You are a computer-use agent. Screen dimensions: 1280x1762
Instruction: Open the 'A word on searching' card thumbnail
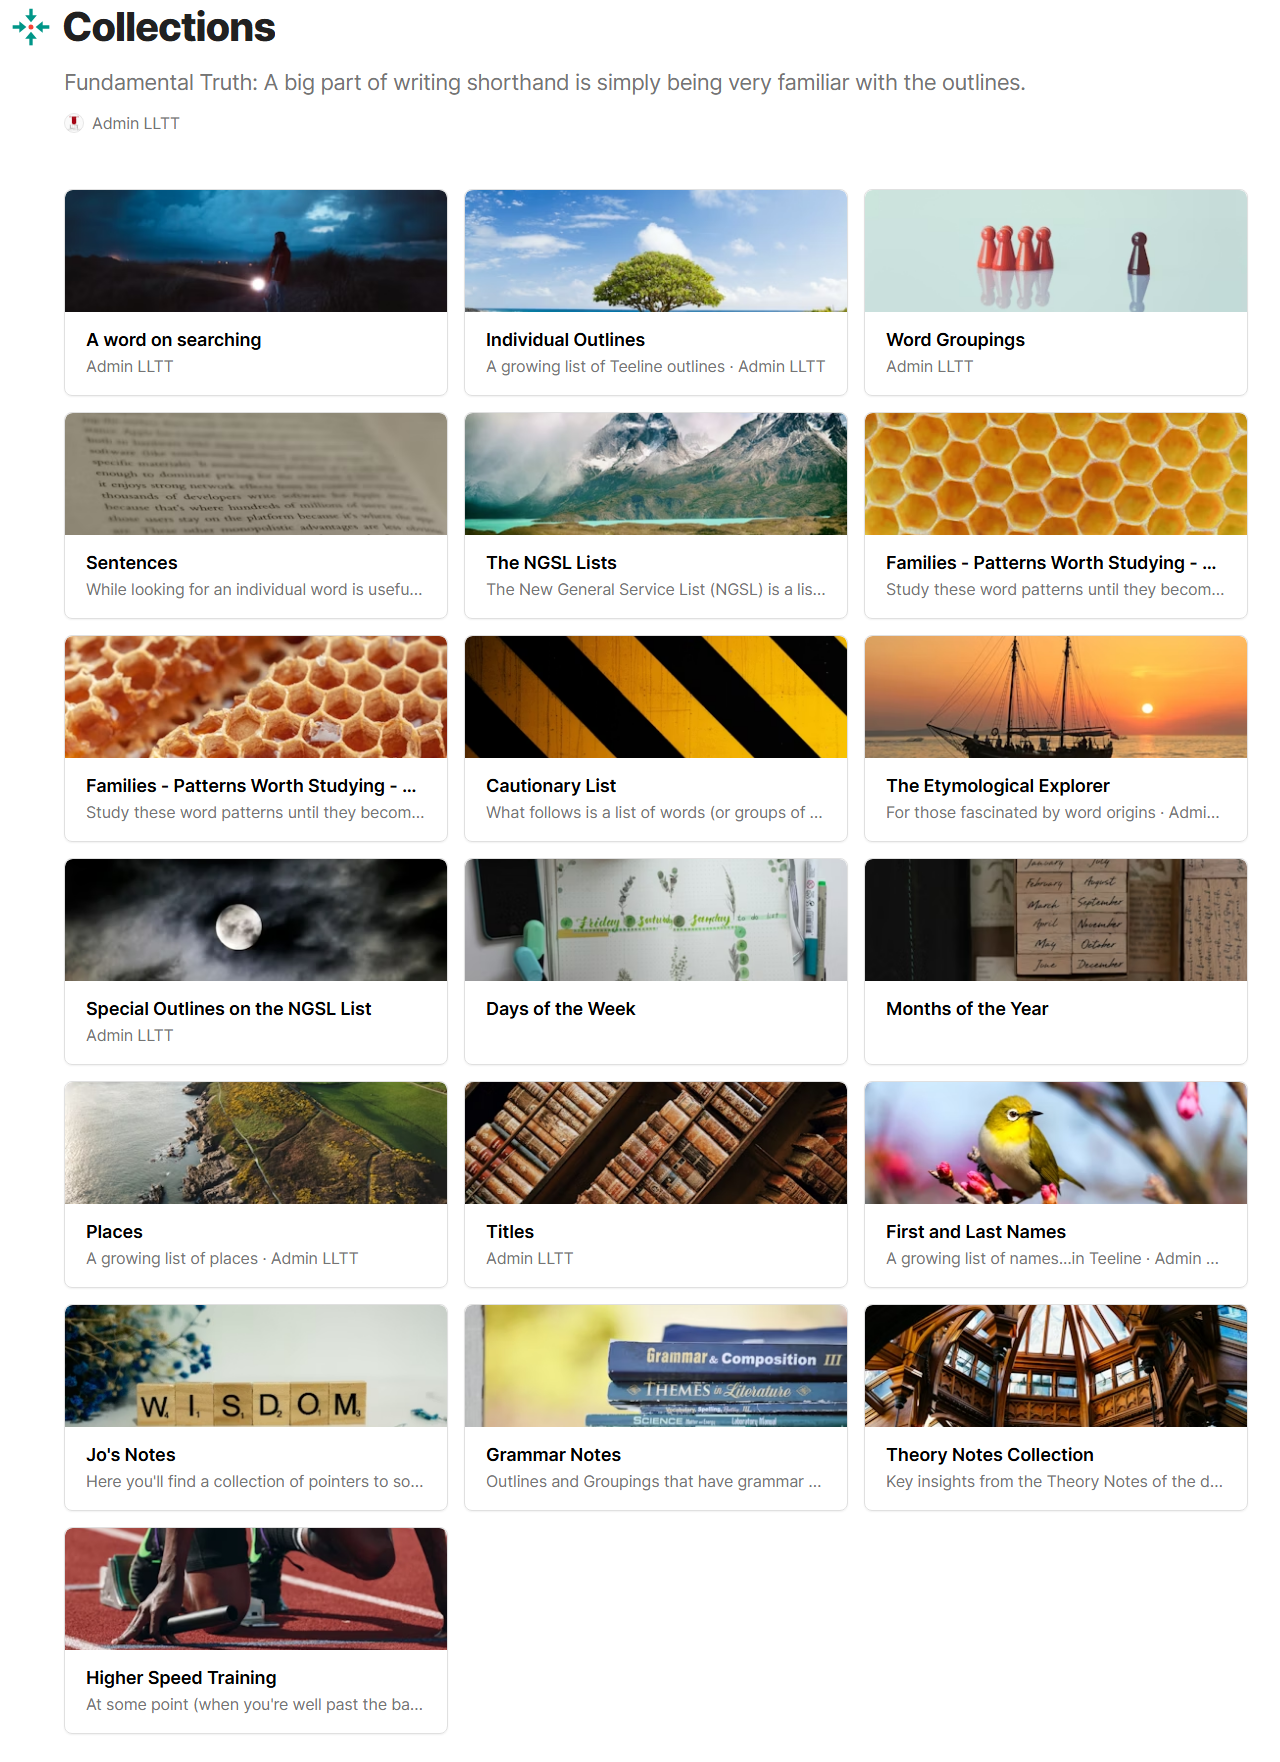pyautogui.click(x=256, y=251)
